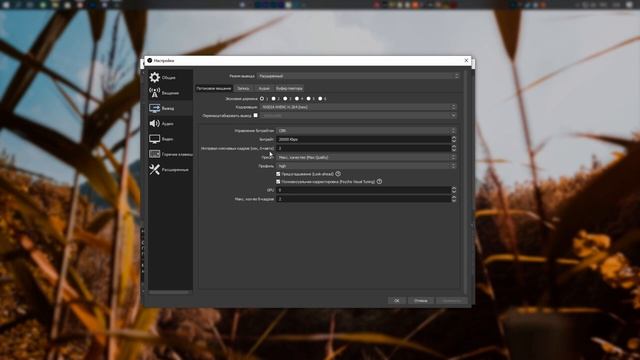Open the rescale output resolution dropdown
The width and height of the screenshot is (640, 360).
pos(358,116)
